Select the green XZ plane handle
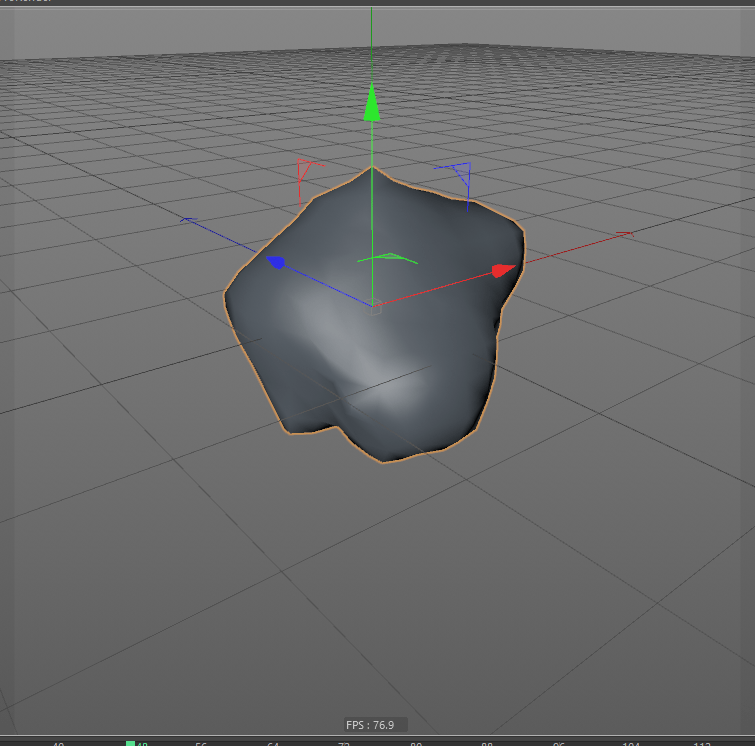The width and height of the screenshot is (755, 746). click(388, 258)
